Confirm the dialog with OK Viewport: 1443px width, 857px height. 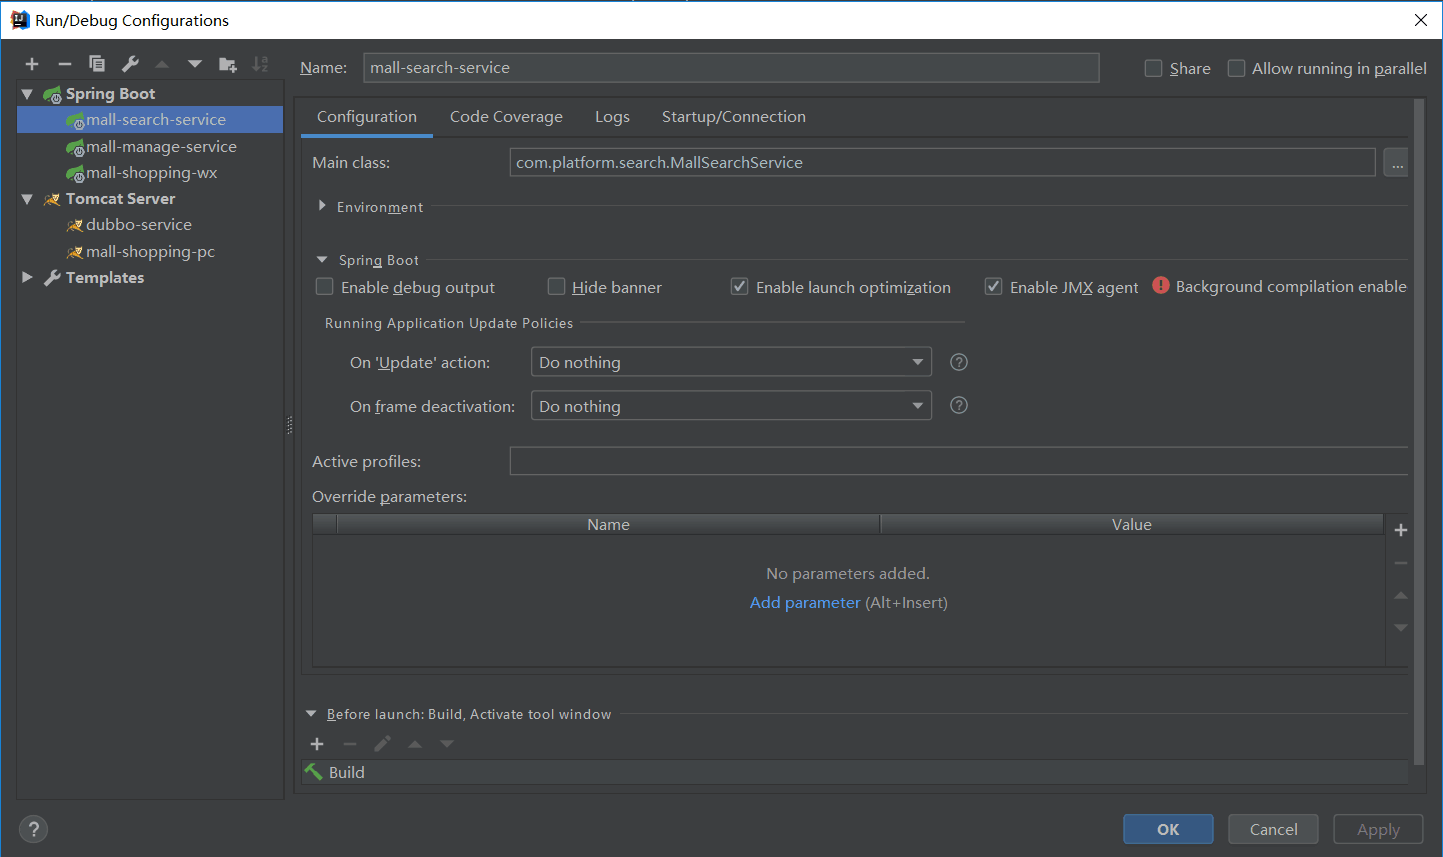[1168, 829]
